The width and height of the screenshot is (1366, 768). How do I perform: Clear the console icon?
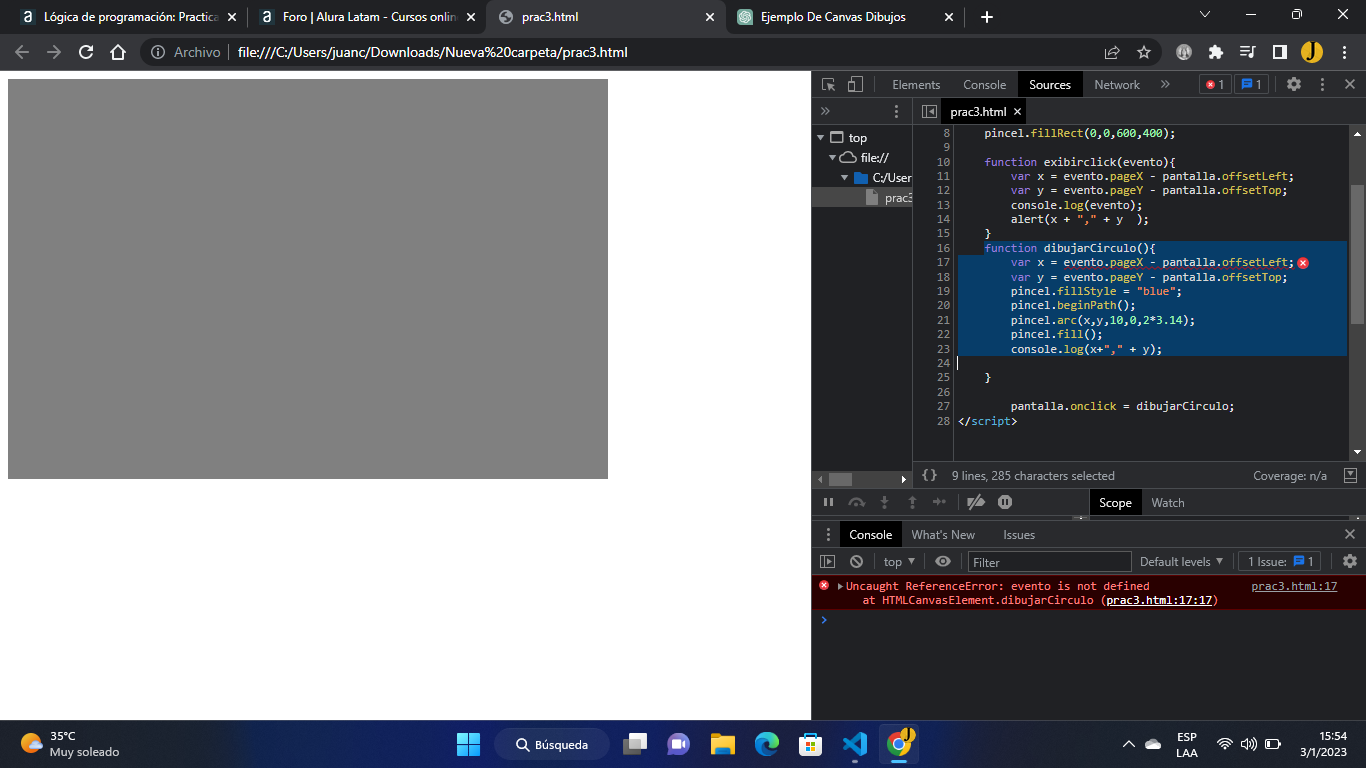pyautogui.click(x=856, y=562)
